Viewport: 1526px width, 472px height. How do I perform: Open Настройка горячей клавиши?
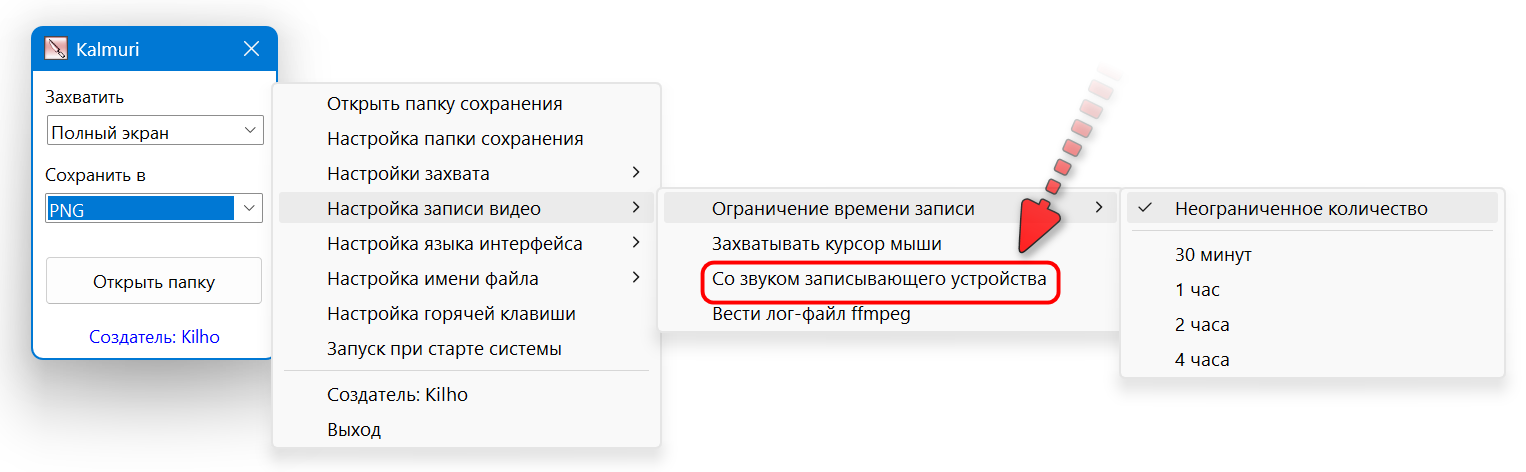[x=451, y=314]
